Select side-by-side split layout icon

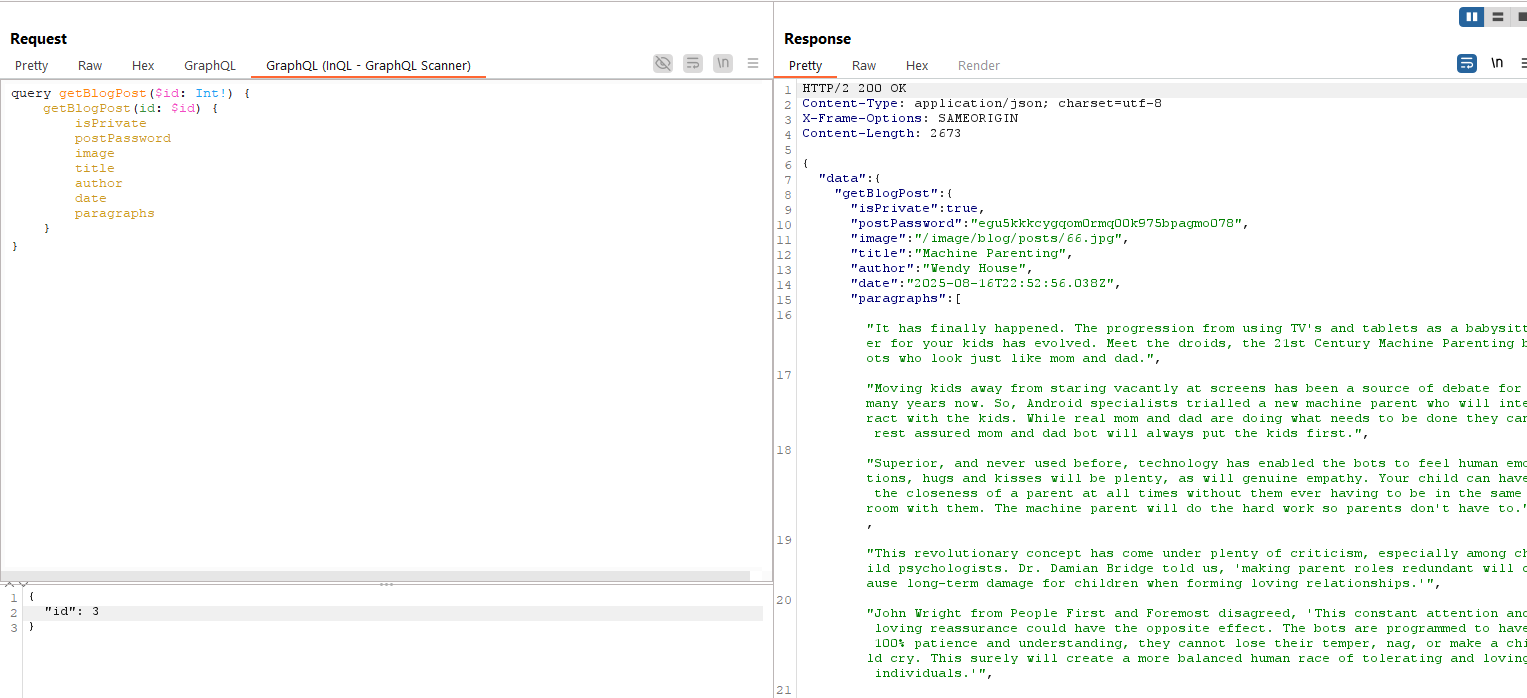[x=1471, y=17]
